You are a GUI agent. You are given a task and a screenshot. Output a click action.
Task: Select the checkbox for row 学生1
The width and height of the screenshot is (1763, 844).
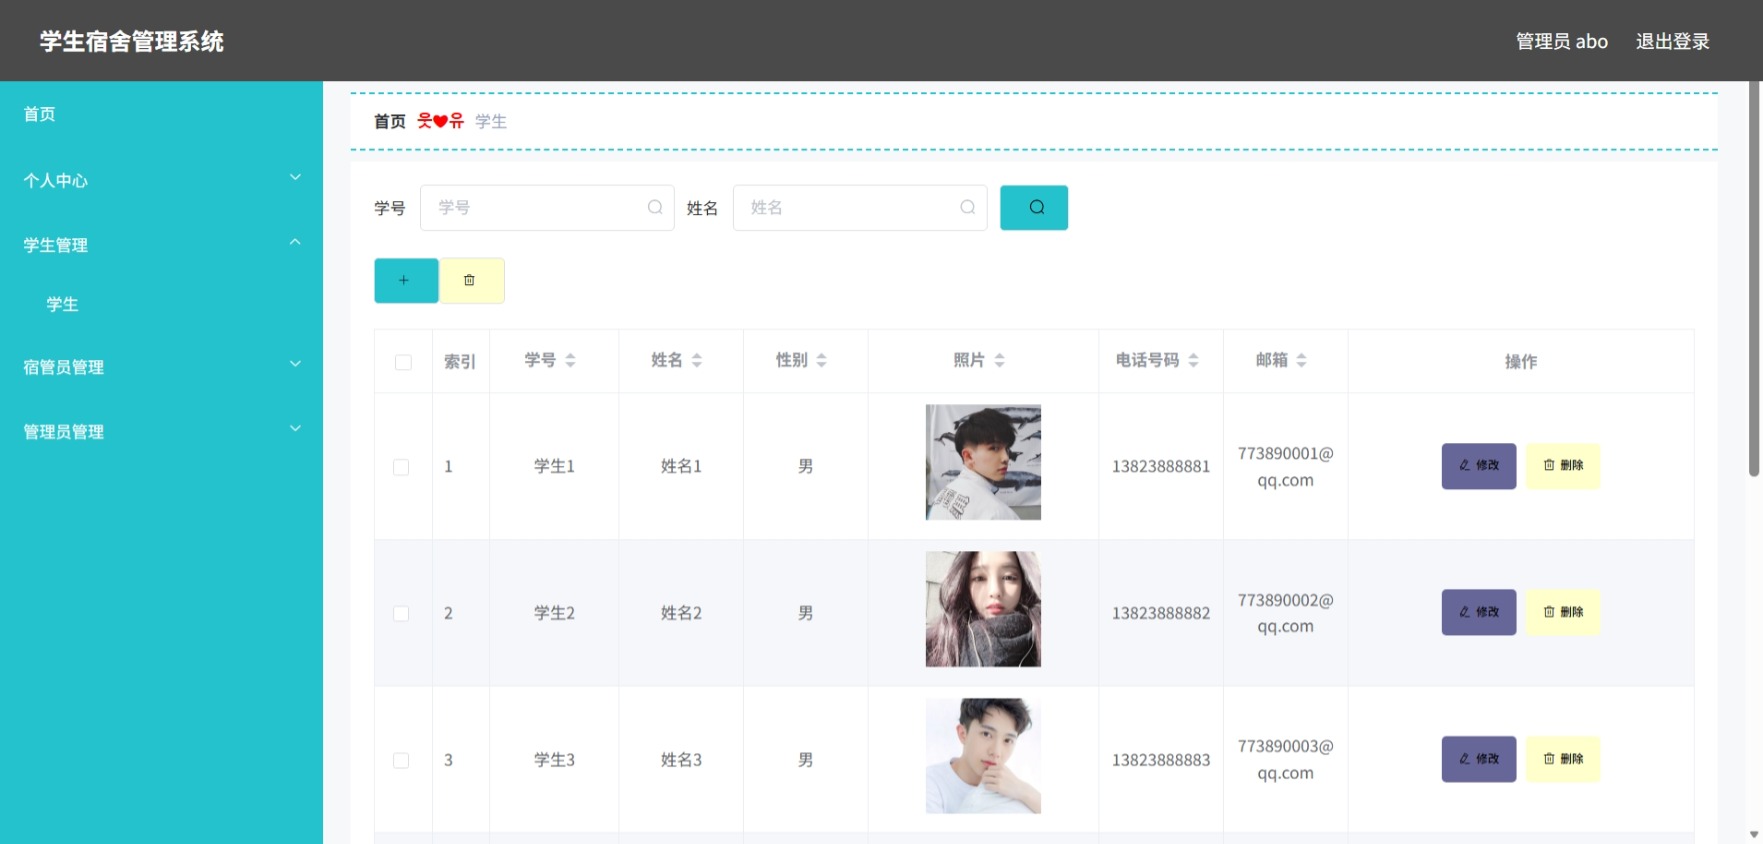point(401,467)
